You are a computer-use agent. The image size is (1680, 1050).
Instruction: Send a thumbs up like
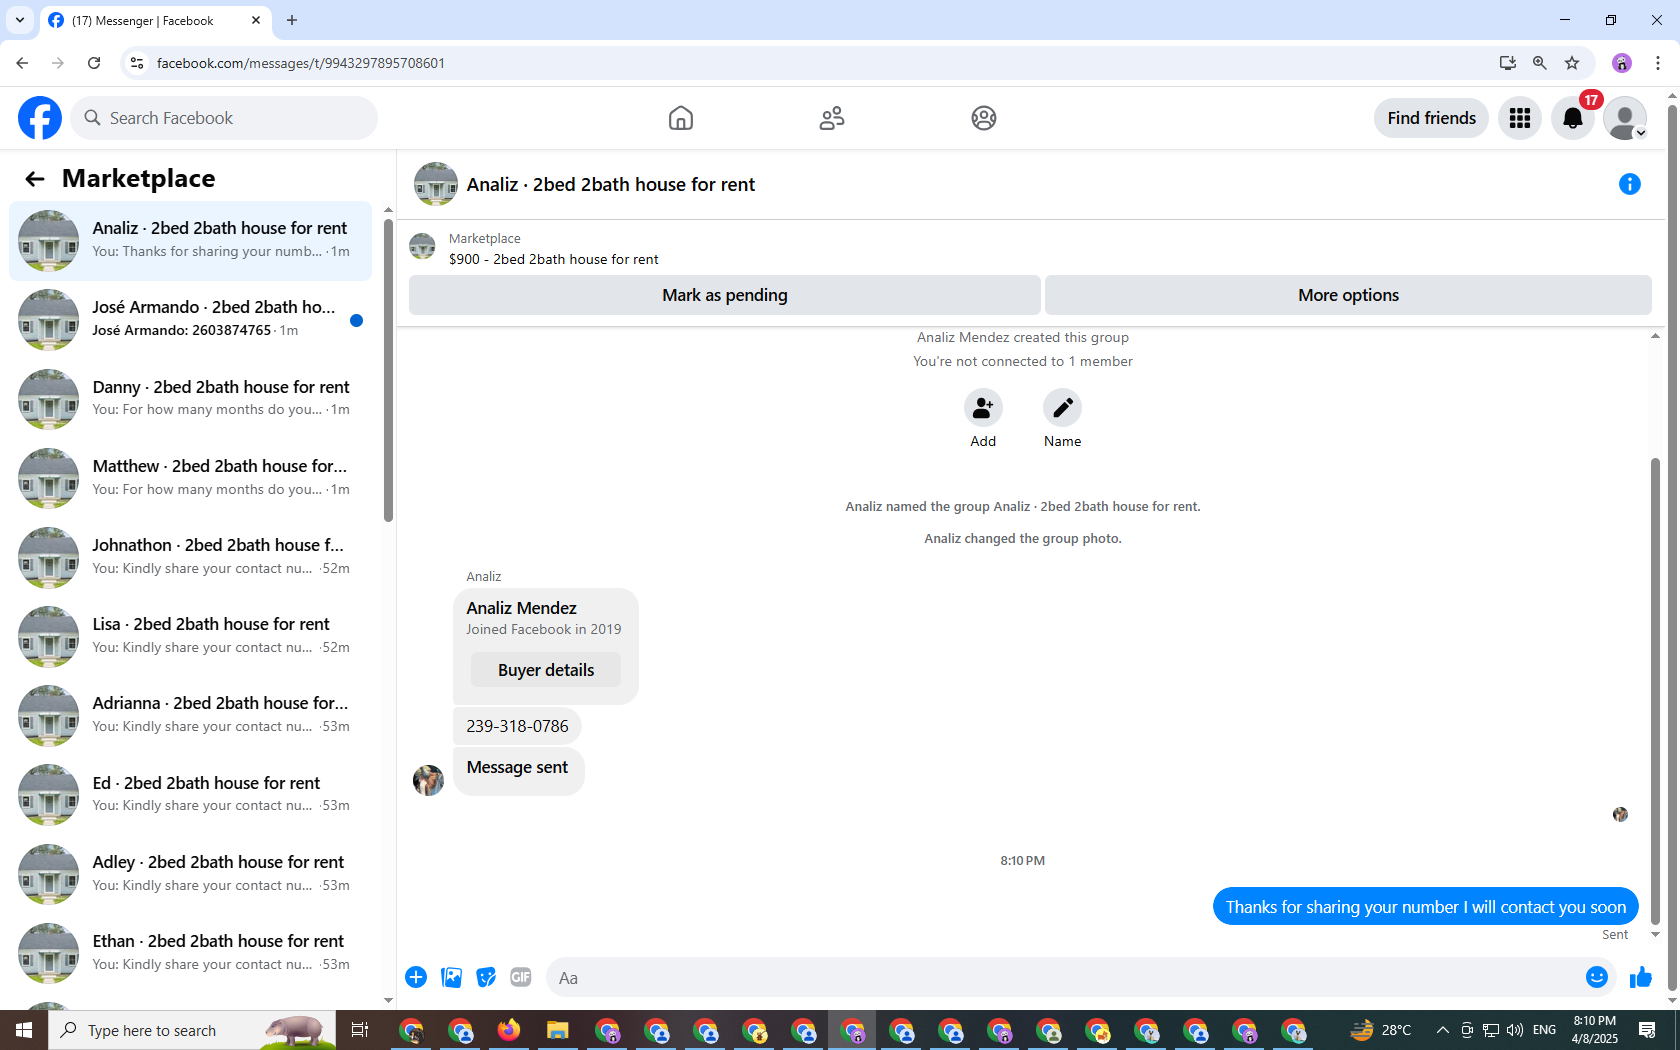pyautogui.click(x=1641, y=977)
